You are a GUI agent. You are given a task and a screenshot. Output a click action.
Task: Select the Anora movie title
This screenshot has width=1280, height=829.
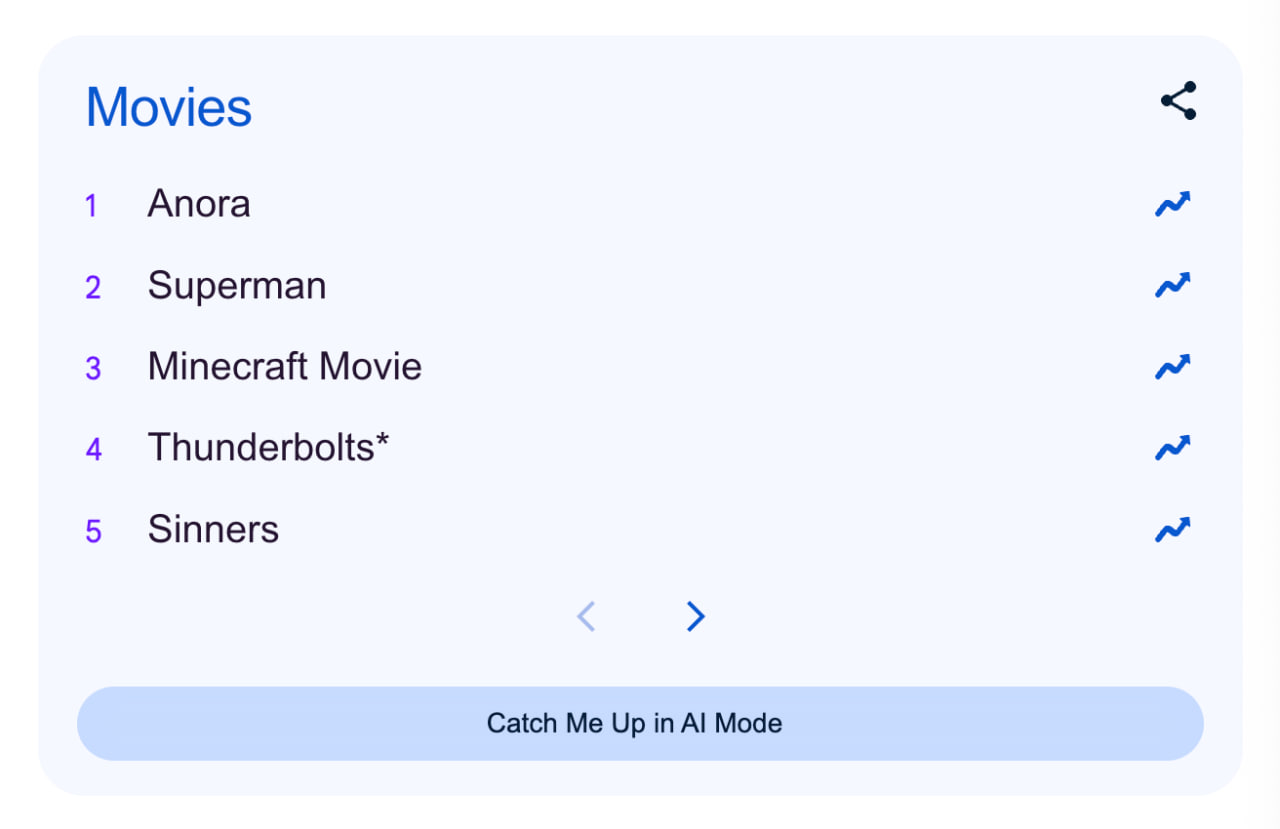point(199,204)
